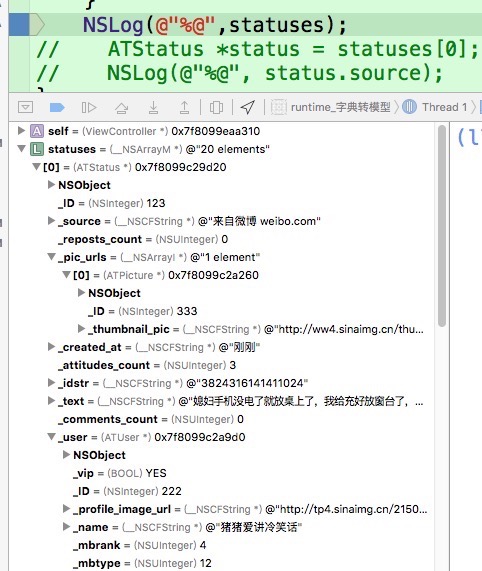Click the 0x7f8099eaa310 self address
The height and width of the screenshot is (571, 482).
point(216,131)
